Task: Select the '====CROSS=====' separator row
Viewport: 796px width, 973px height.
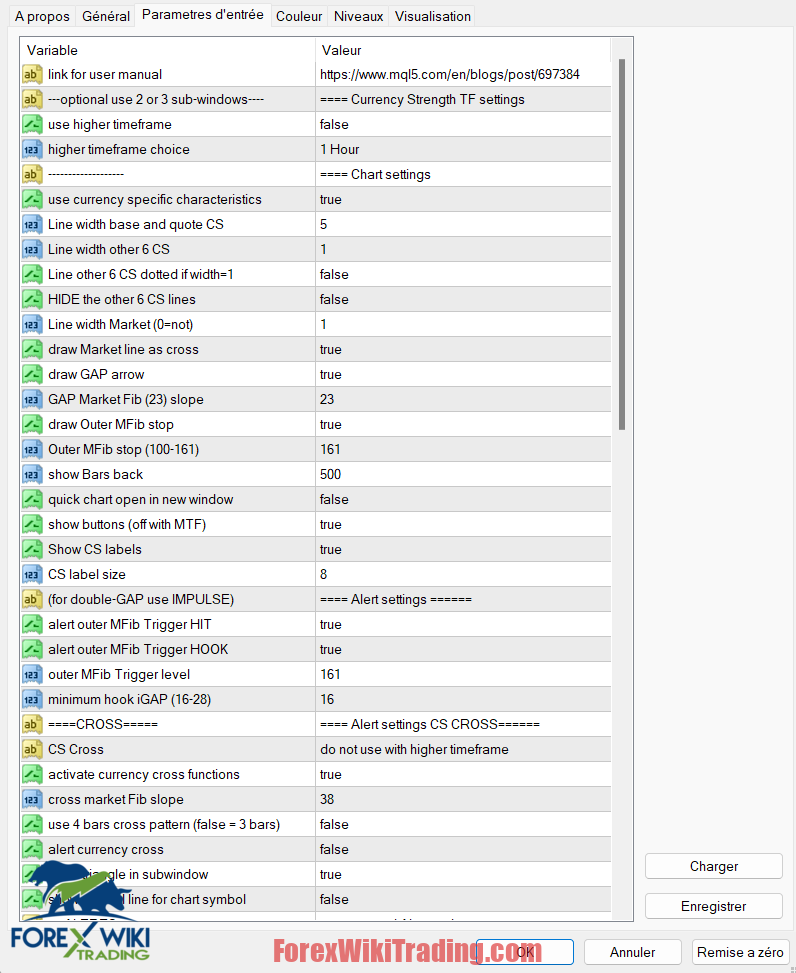Action: pyautogui.click(x=316, y=724)
